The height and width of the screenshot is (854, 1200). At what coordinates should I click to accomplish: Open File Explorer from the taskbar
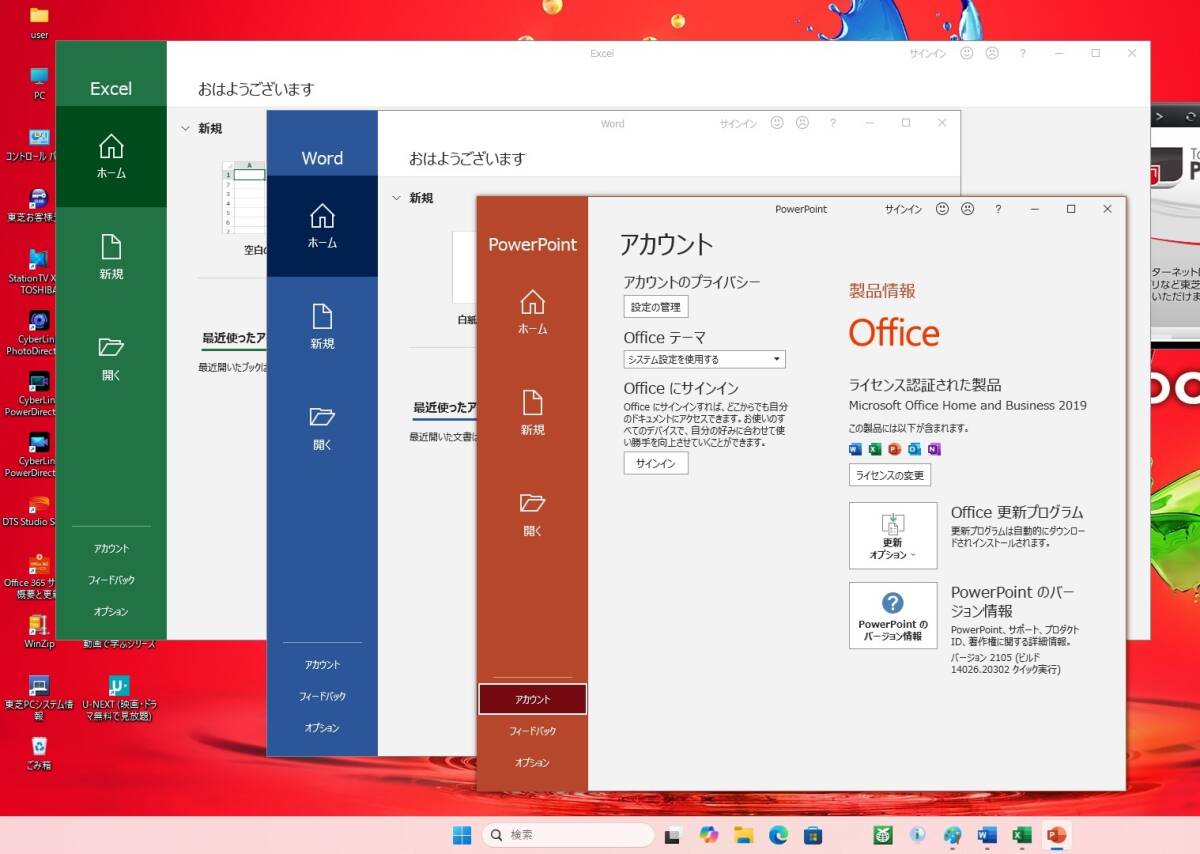(743, 835)
